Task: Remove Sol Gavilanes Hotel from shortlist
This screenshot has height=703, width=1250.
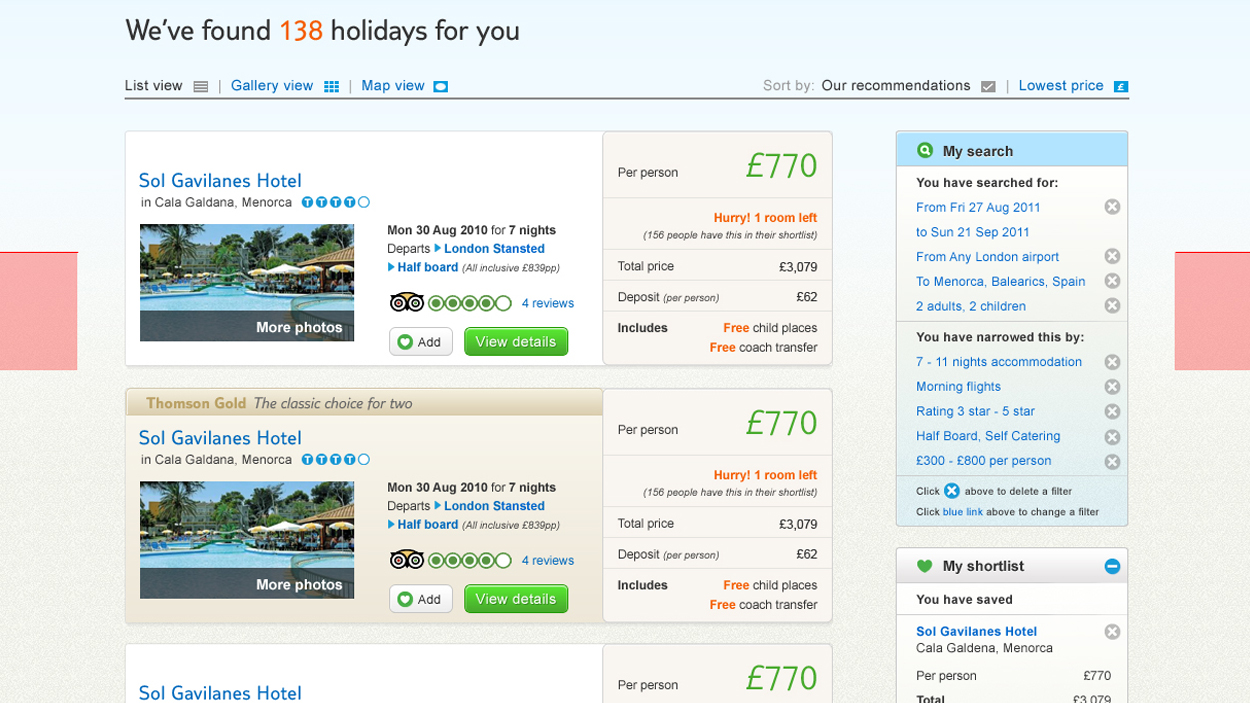Action: [1112, 632]
